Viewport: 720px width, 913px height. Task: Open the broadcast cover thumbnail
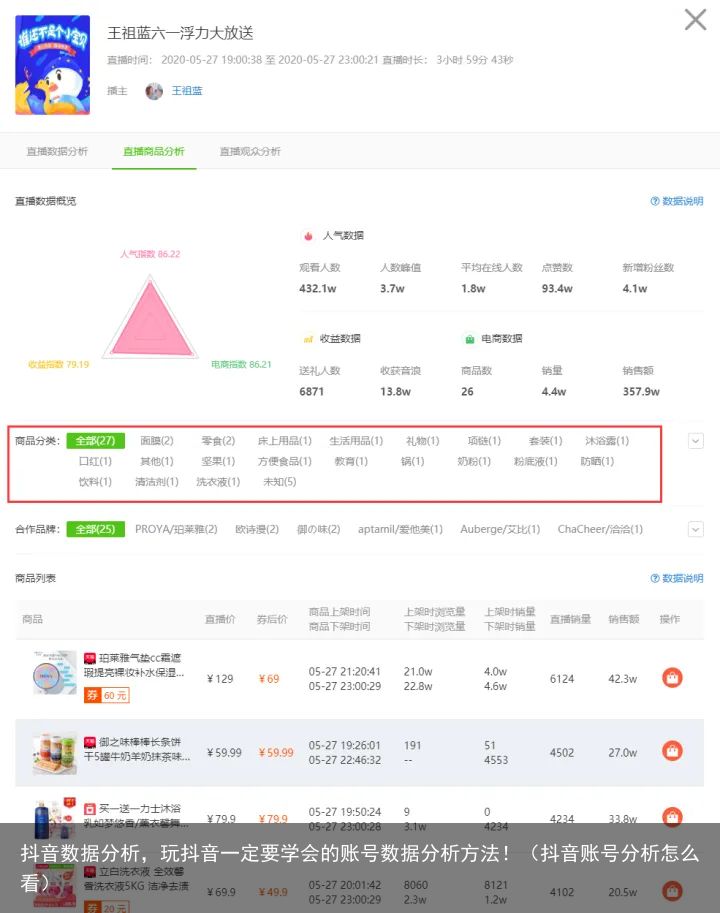point(52,65)
